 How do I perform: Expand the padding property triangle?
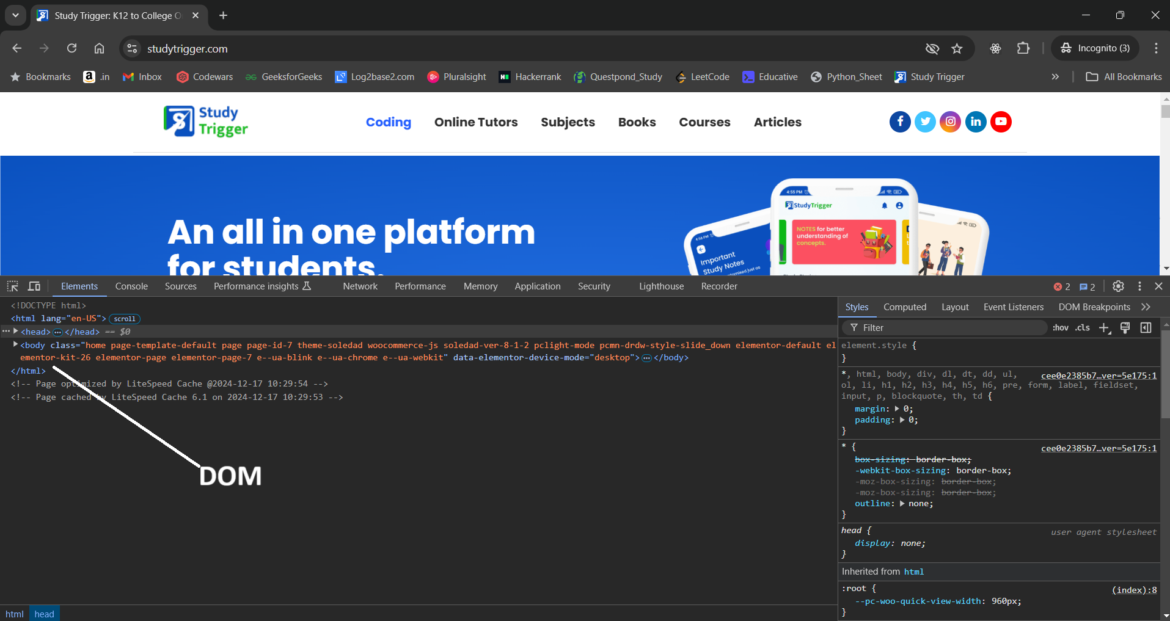coord(901,420)
